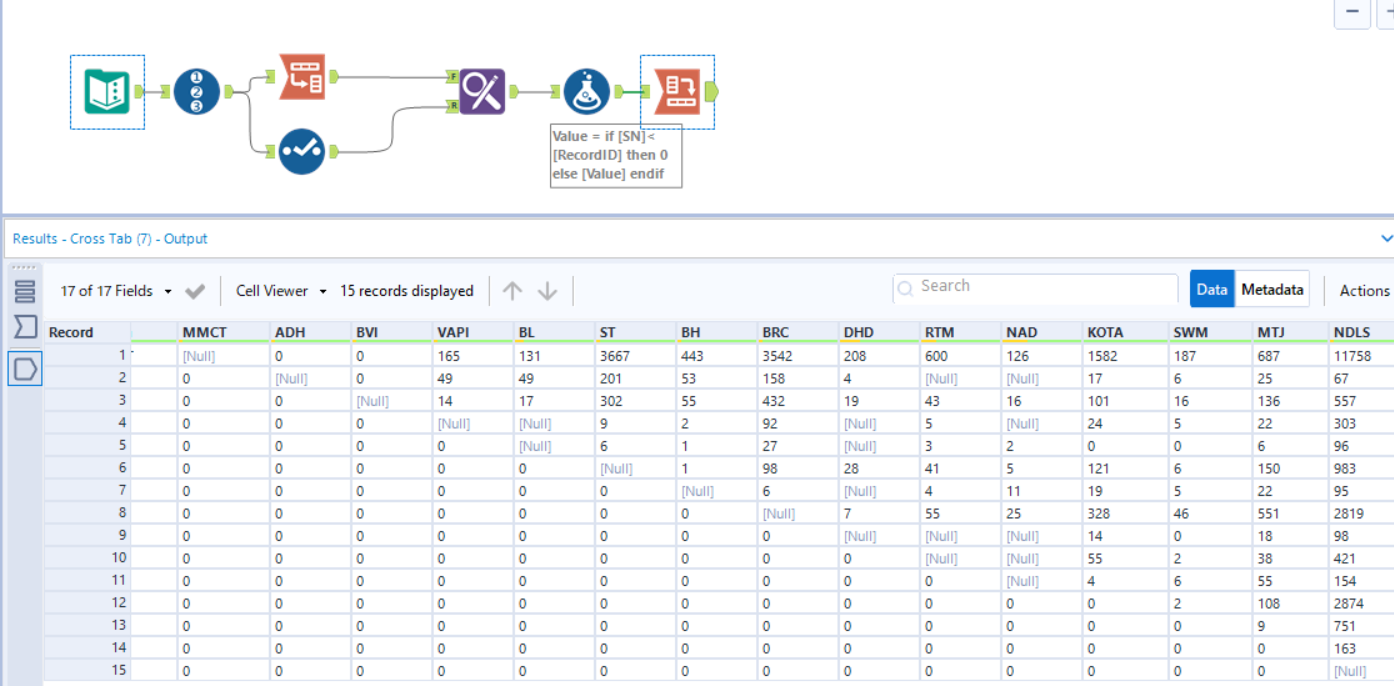Click the formula annotation box on the canvas
1394x686 pixels.
(615, 155)
